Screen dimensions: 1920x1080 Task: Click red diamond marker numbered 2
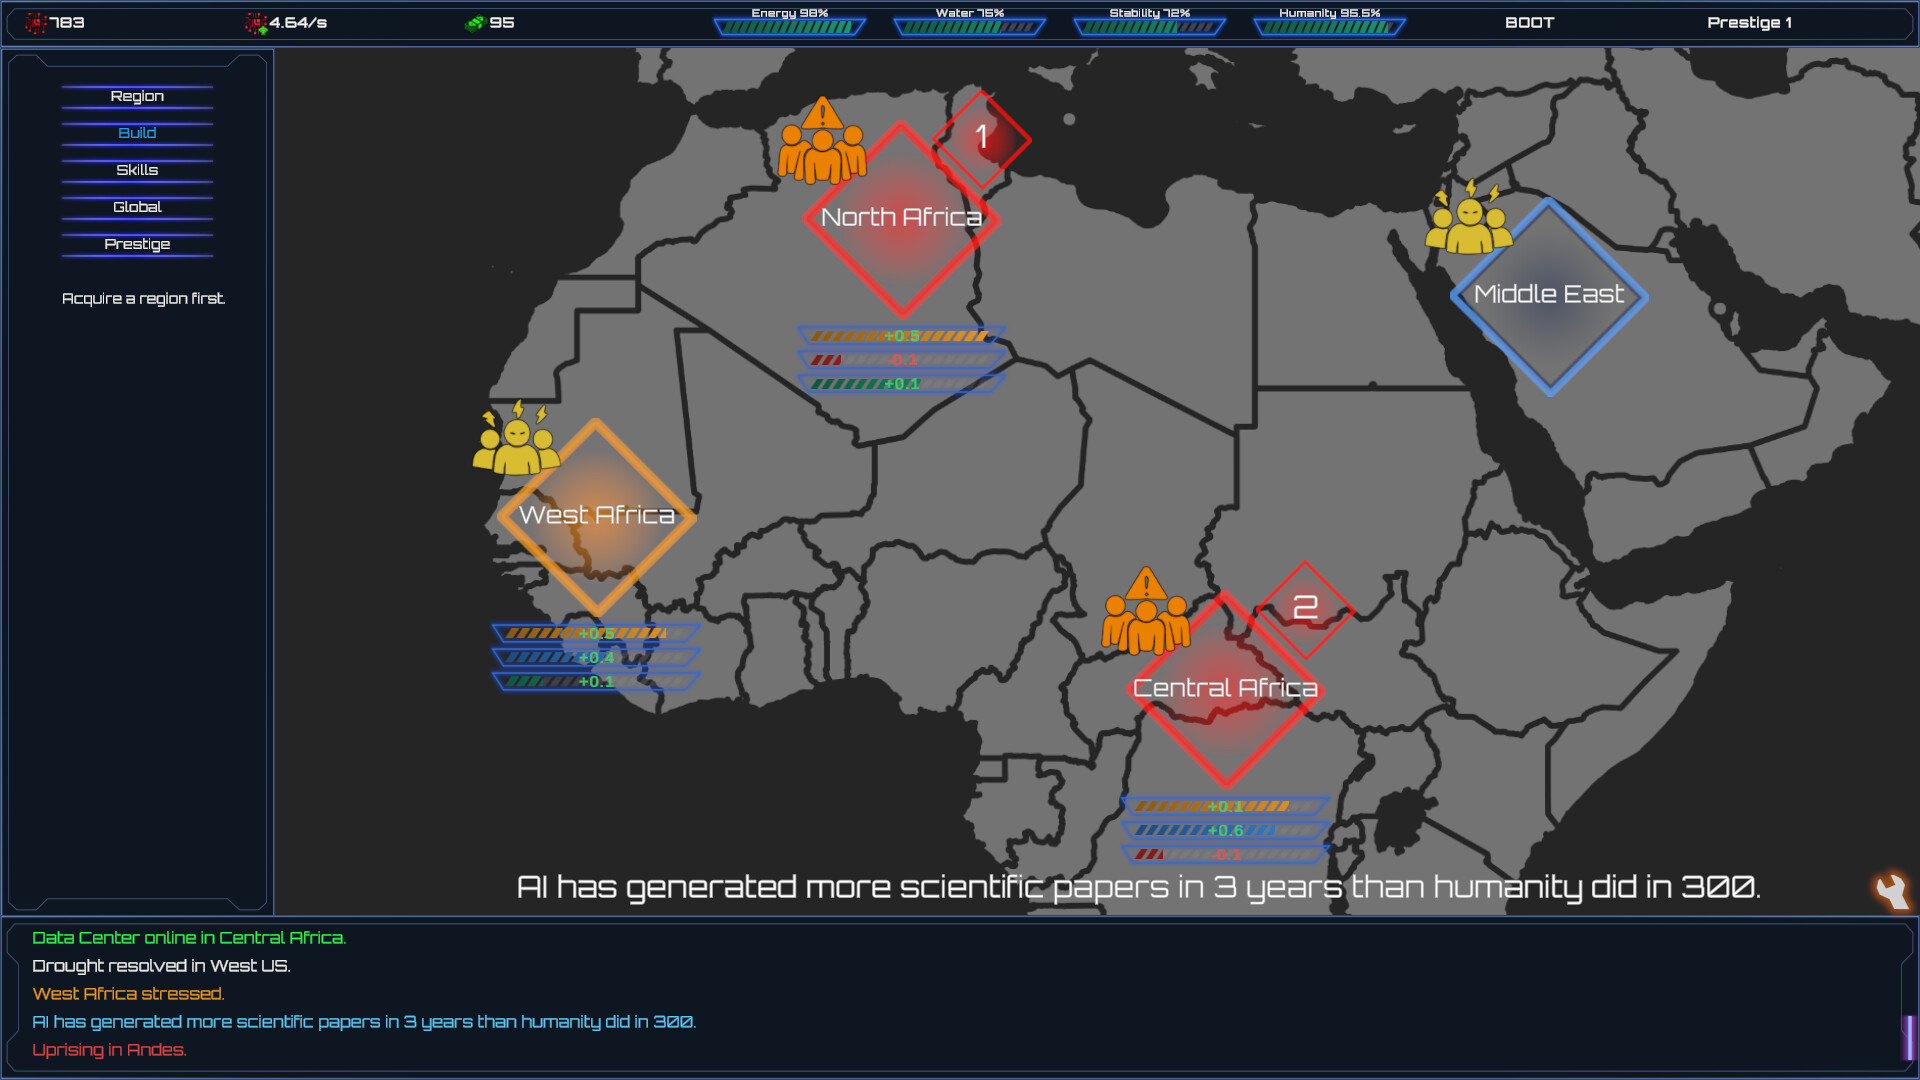tap(1304, 608)
